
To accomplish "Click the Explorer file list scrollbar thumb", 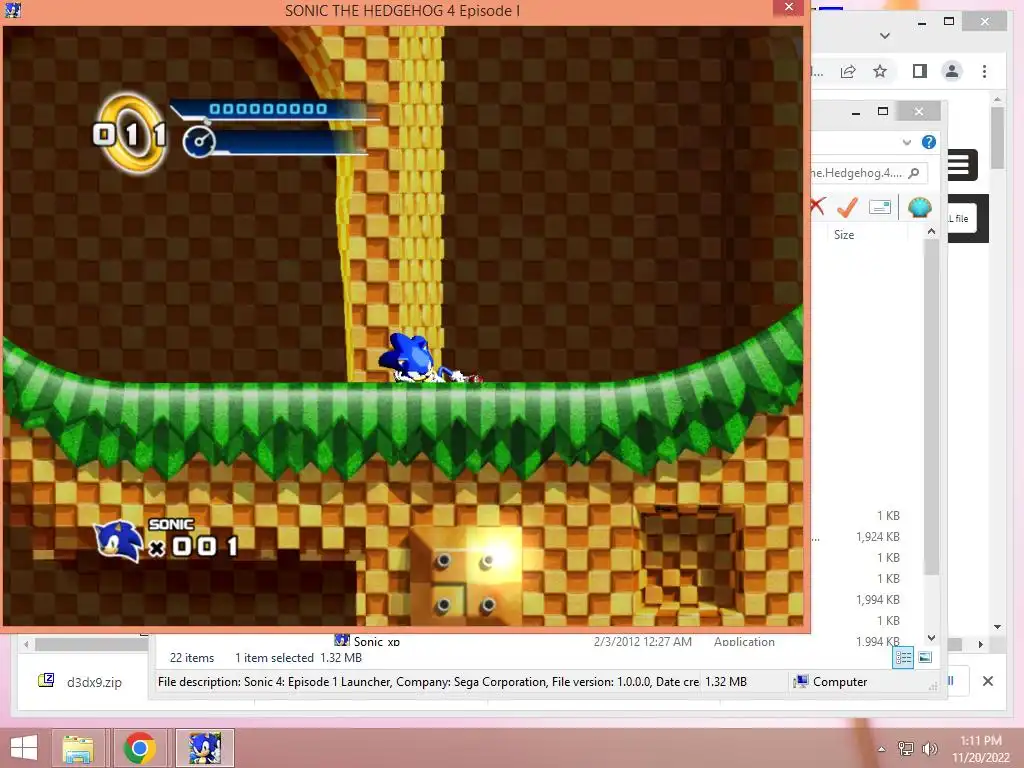I will 932,406.
